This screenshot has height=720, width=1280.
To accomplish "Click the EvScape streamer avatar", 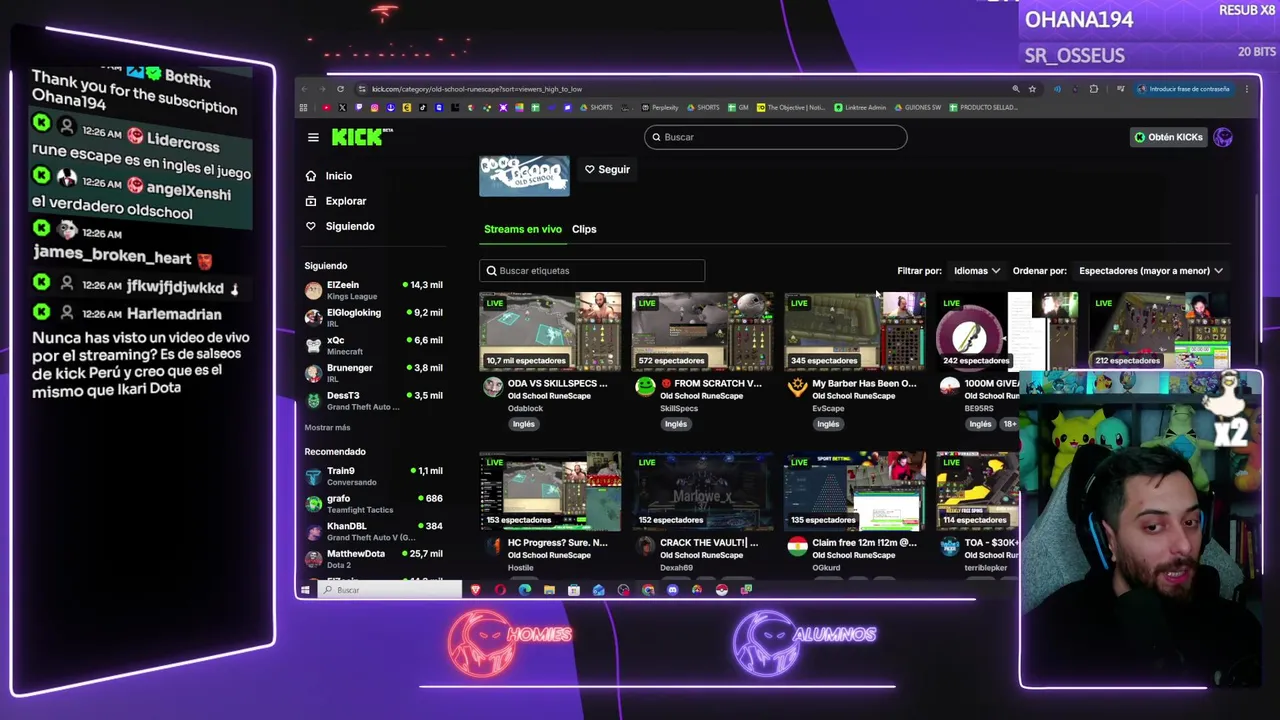I will click(797, 386).
